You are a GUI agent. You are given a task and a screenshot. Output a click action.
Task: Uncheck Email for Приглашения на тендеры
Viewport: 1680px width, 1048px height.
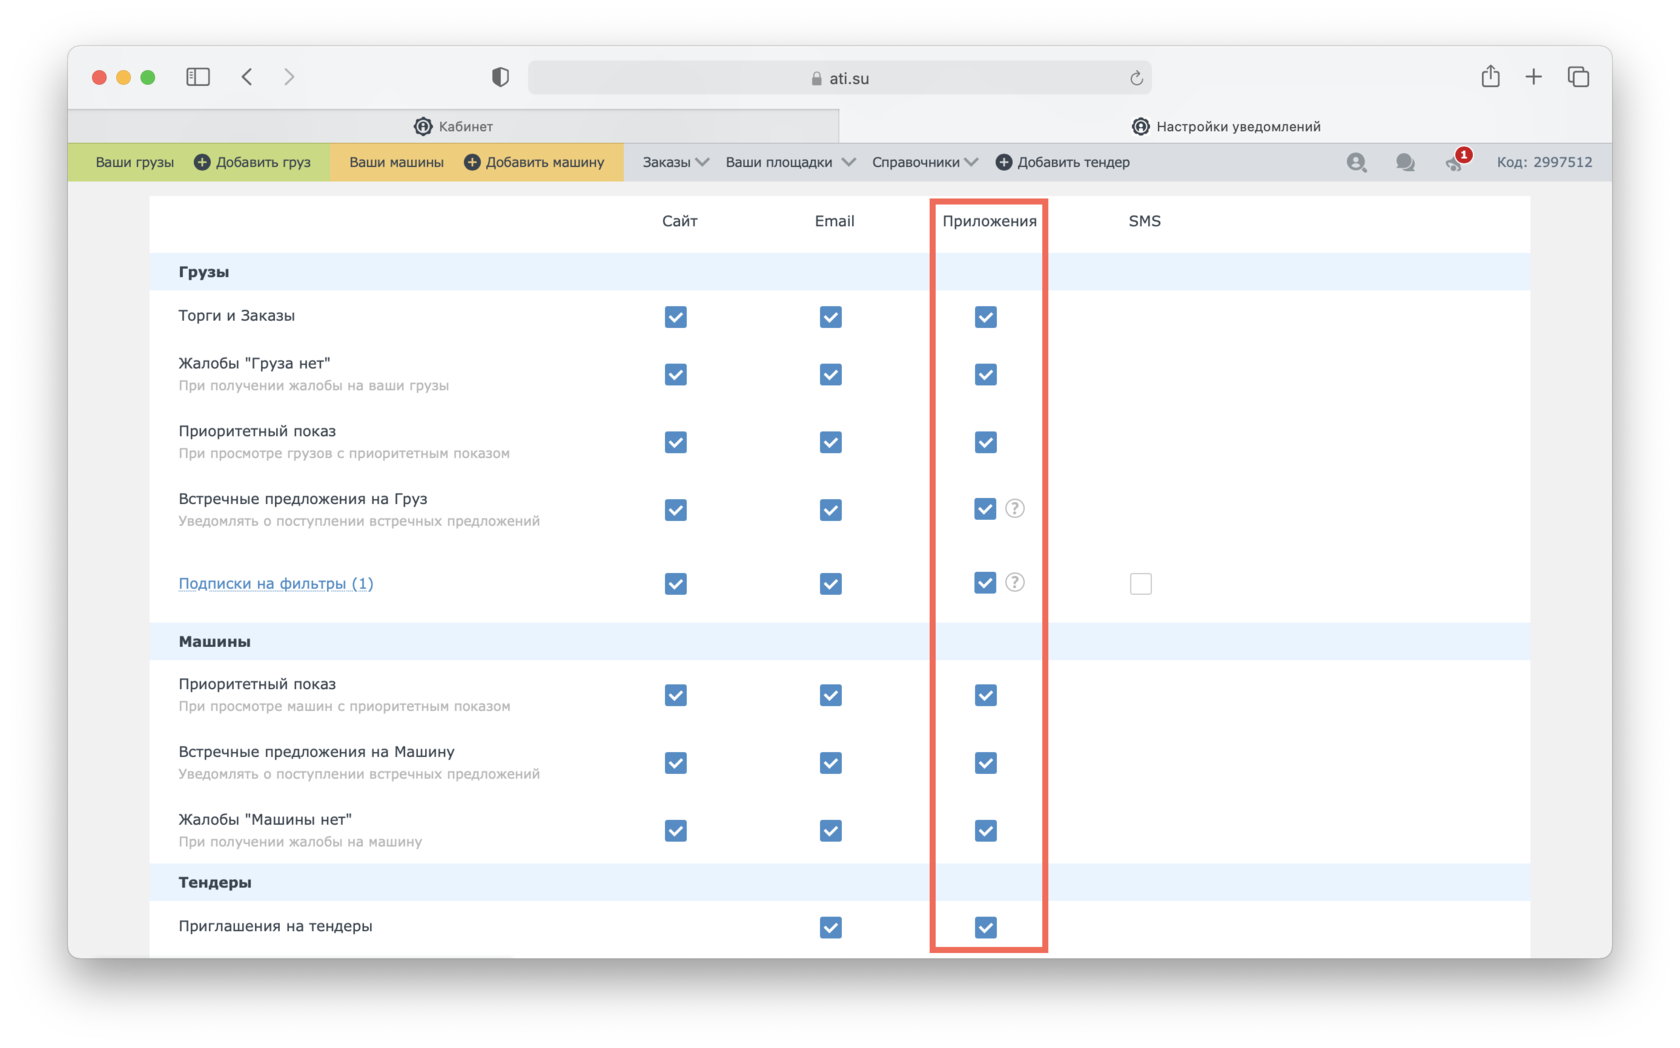point(831,928)
